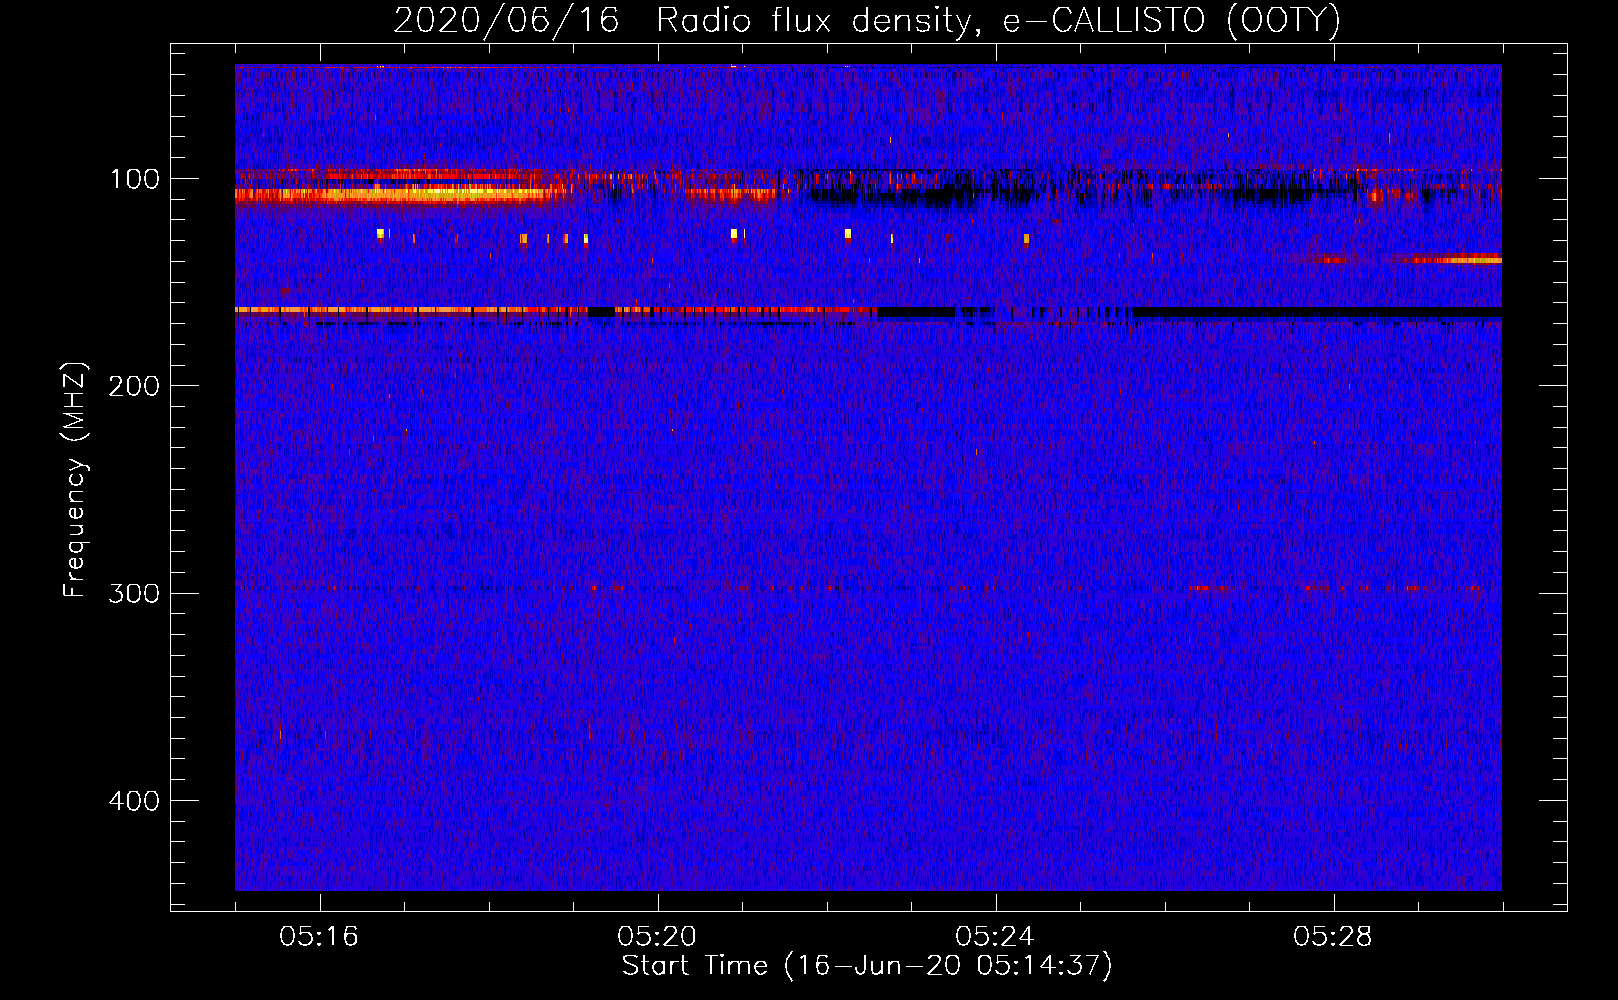The width and height of the screenshot is (1618, 1000).
Task: Click the 'Frequency (MHZ)' axis label
Action: [x=75, y=480]
